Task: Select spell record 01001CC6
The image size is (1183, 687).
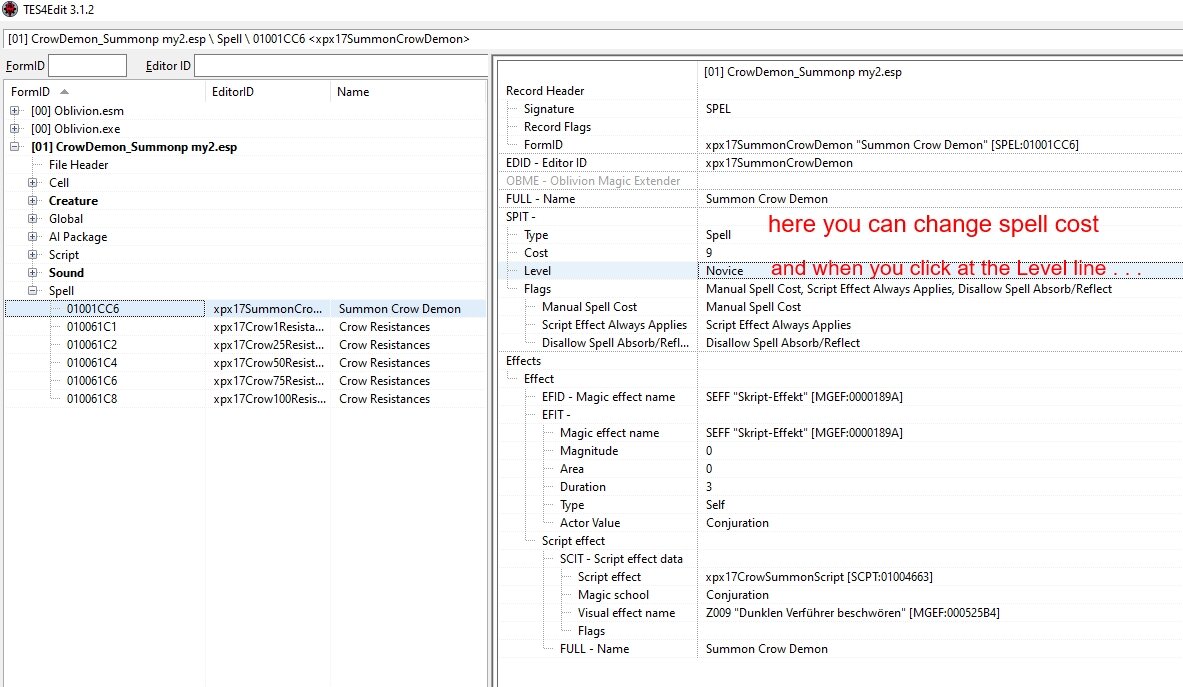Action: point(93,308)
